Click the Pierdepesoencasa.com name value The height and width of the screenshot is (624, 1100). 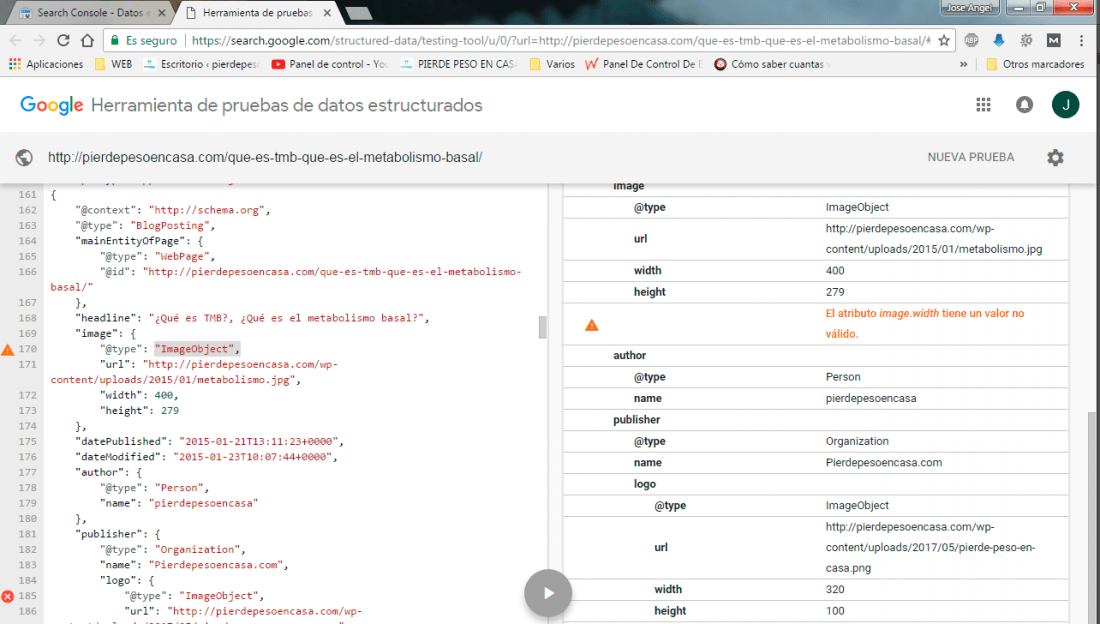click(883, 463)
